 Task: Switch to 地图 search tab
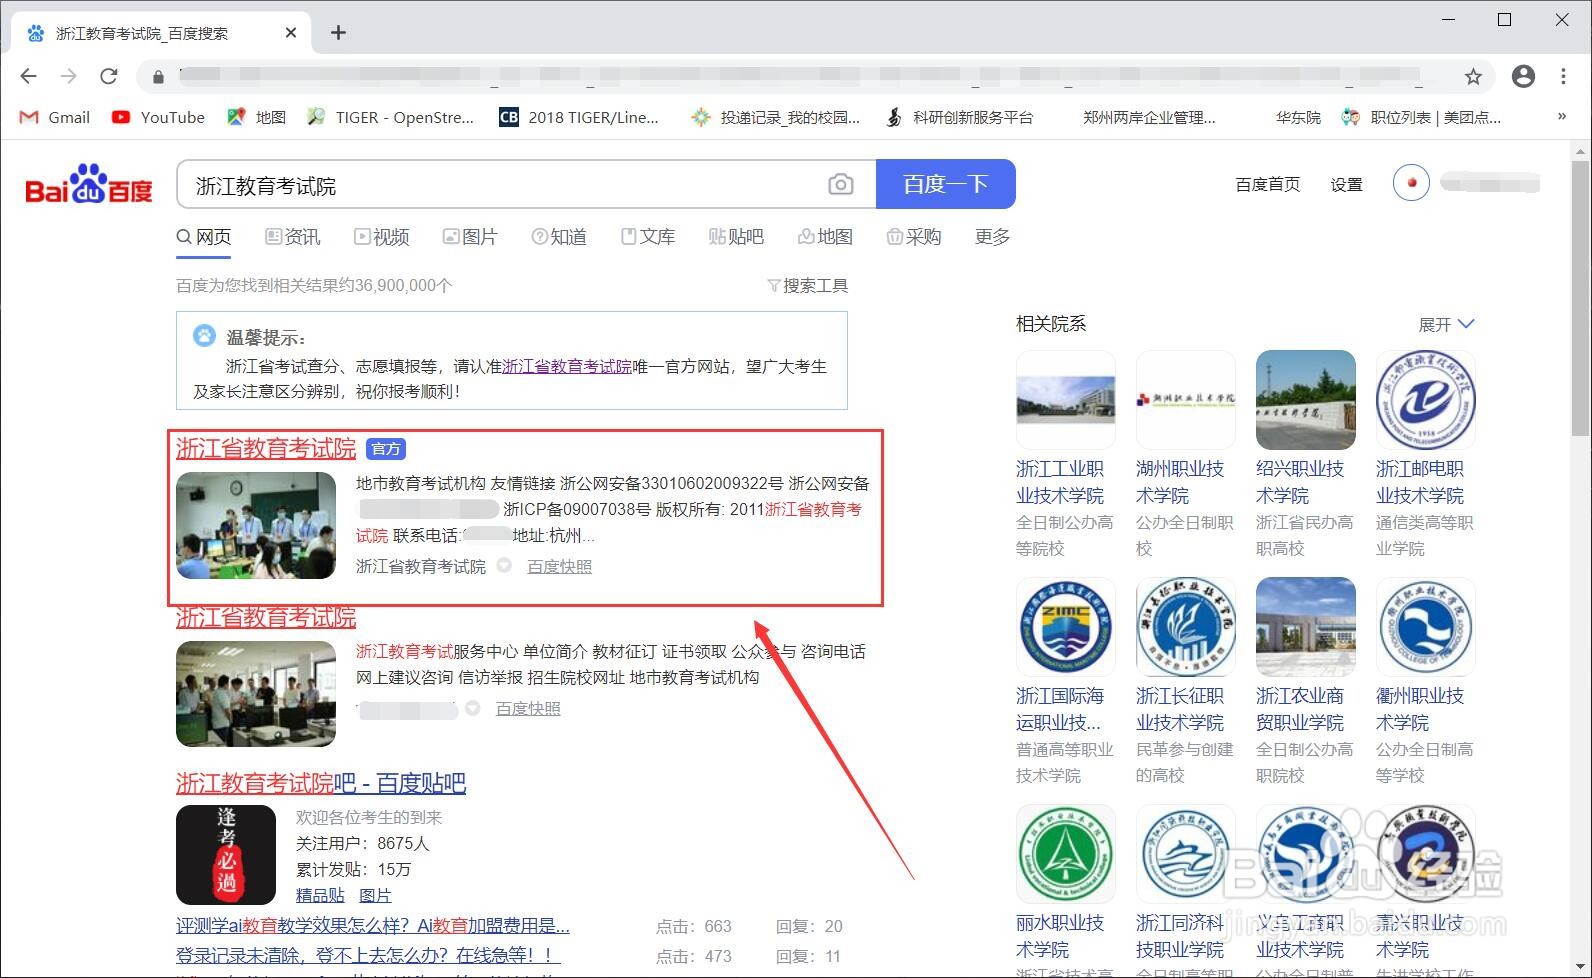(x=825, y=237)
